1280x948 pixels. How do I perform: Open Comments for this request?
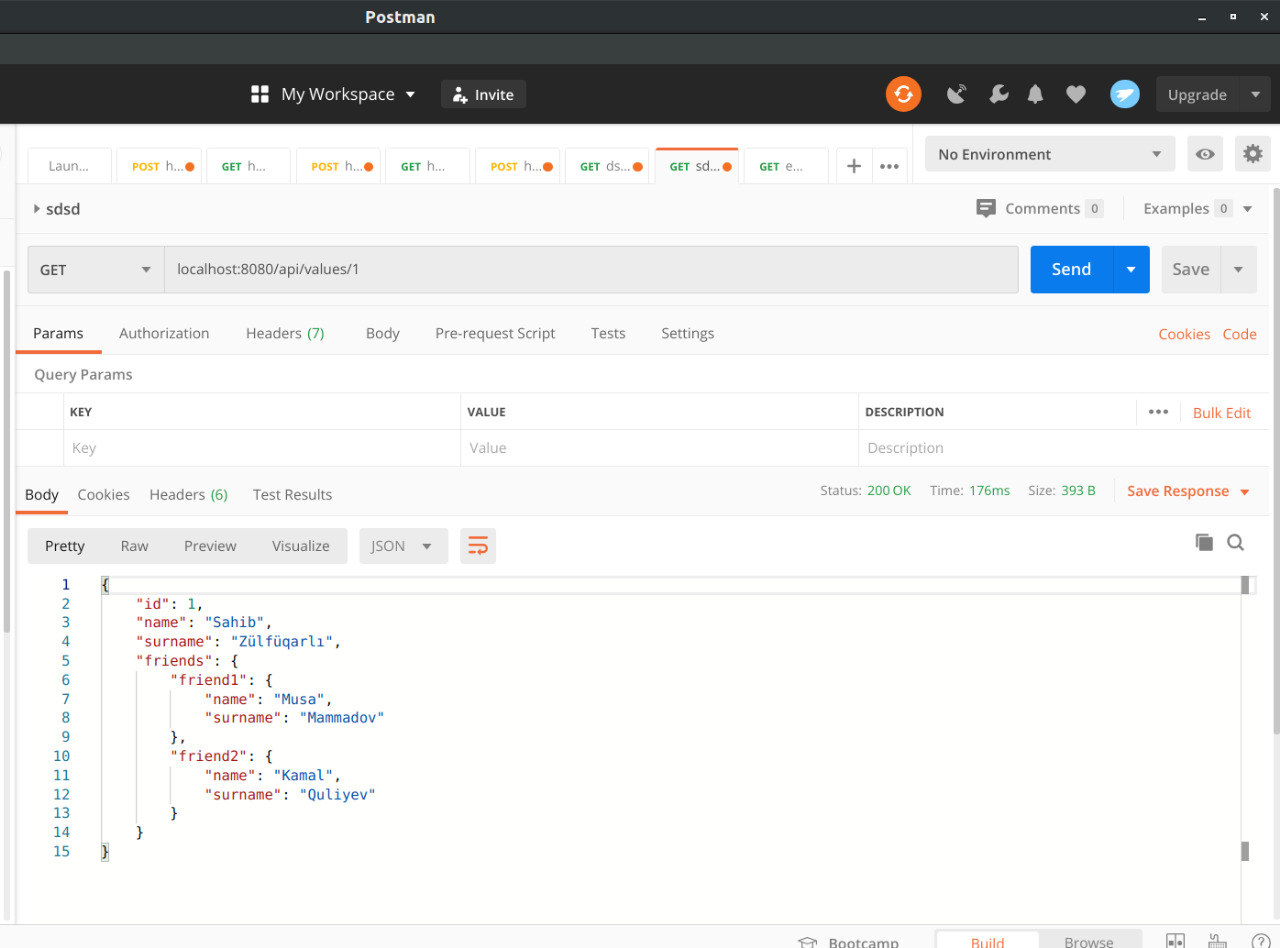click(x=1040, y=208)
